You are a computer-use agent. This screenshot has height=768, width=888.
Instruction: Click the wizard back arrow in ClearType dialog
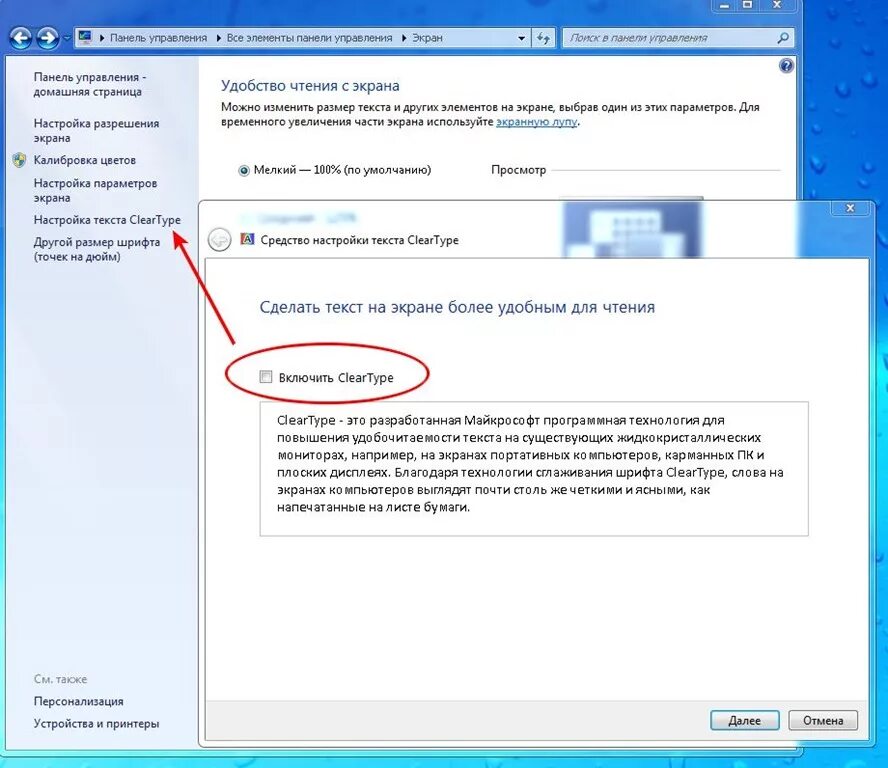[x=219, y=240]
